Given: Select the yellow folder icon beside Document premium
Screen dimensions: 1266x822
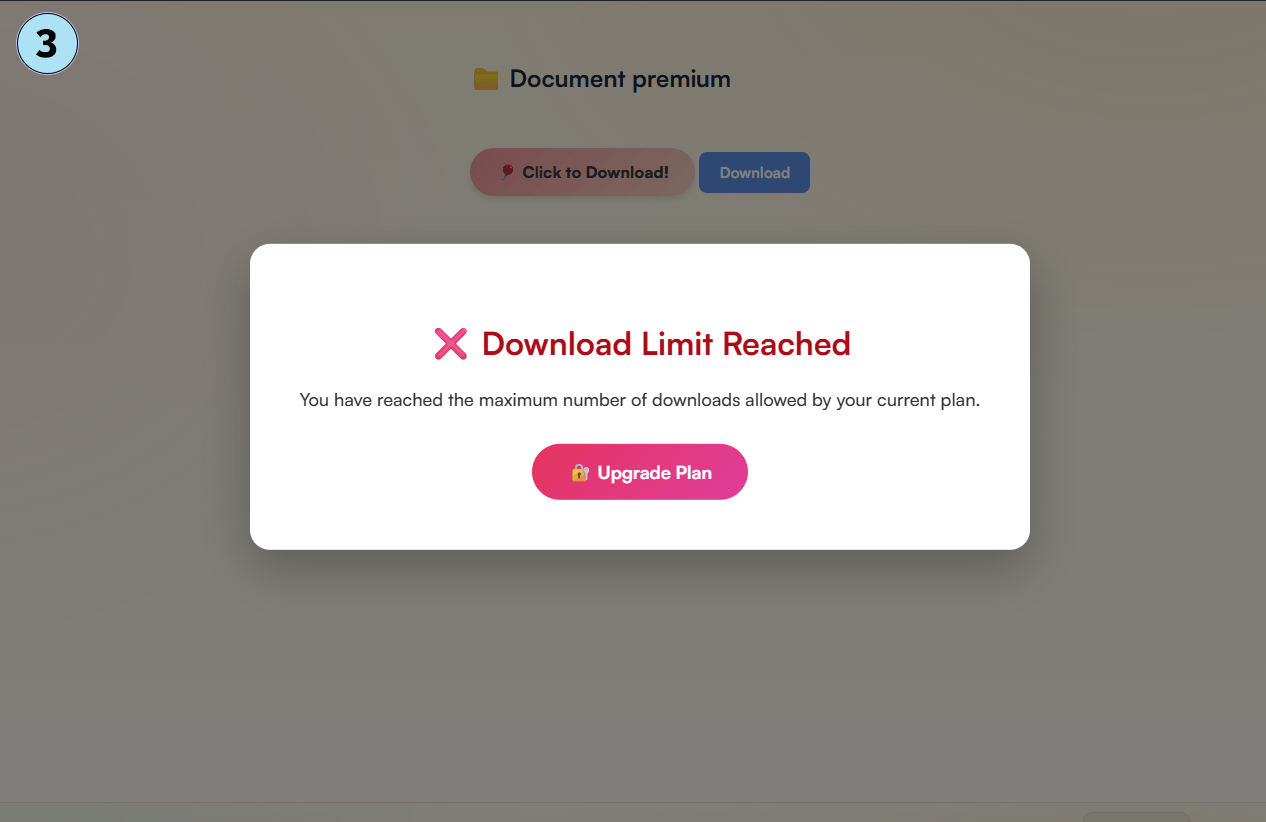Looking at the screenshot, I should pyautogui.click(x=486, y=79).
